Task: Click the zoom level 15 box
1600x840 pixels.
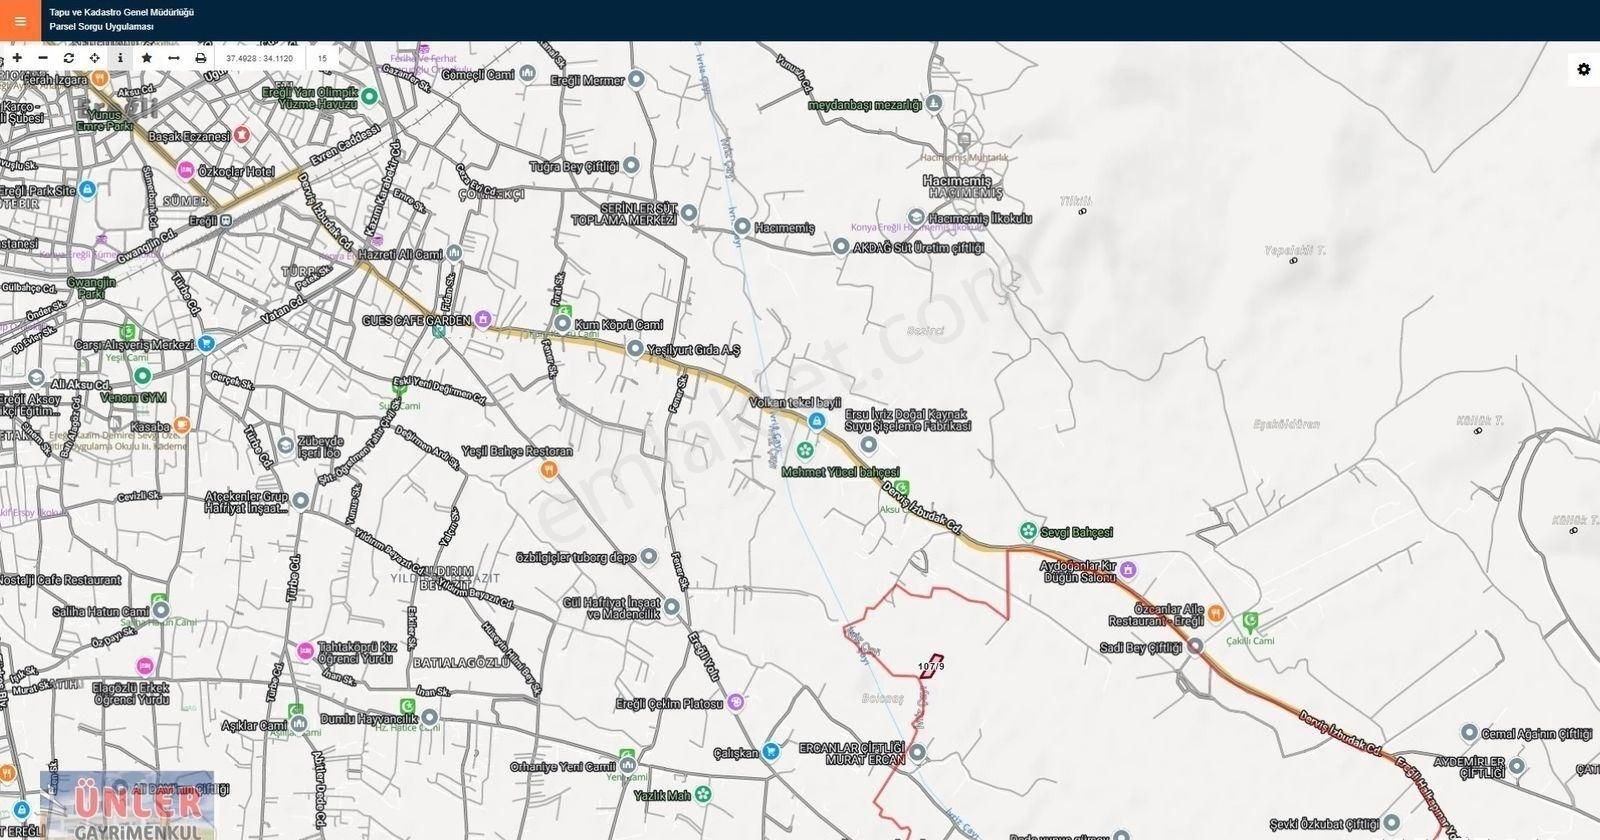Action: pos(322,58)
